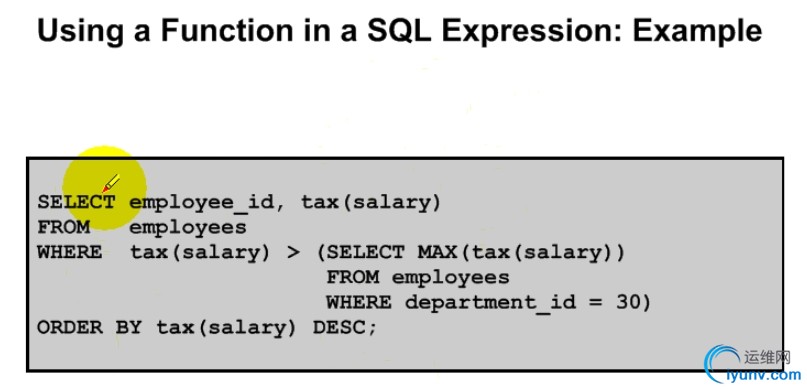Click the pencil cursor icon

[x=111, y=183]
